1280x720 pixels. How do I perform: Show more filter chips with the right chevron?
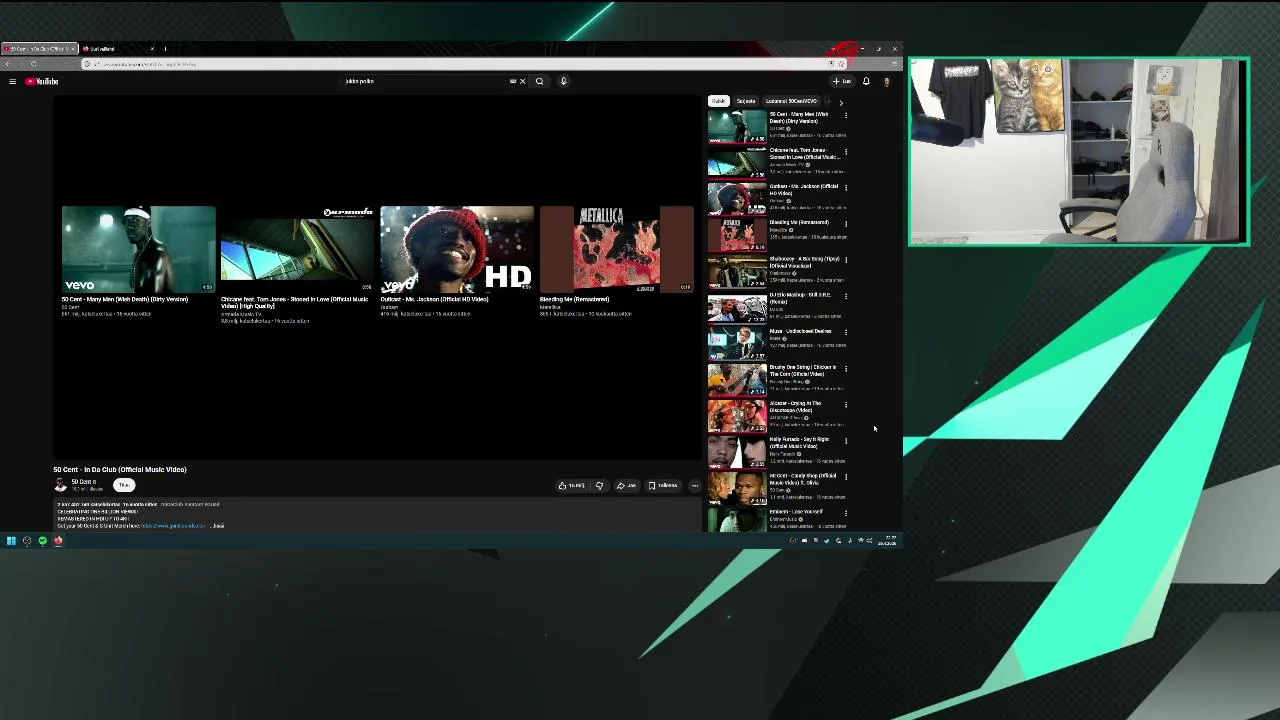point(841,102)
